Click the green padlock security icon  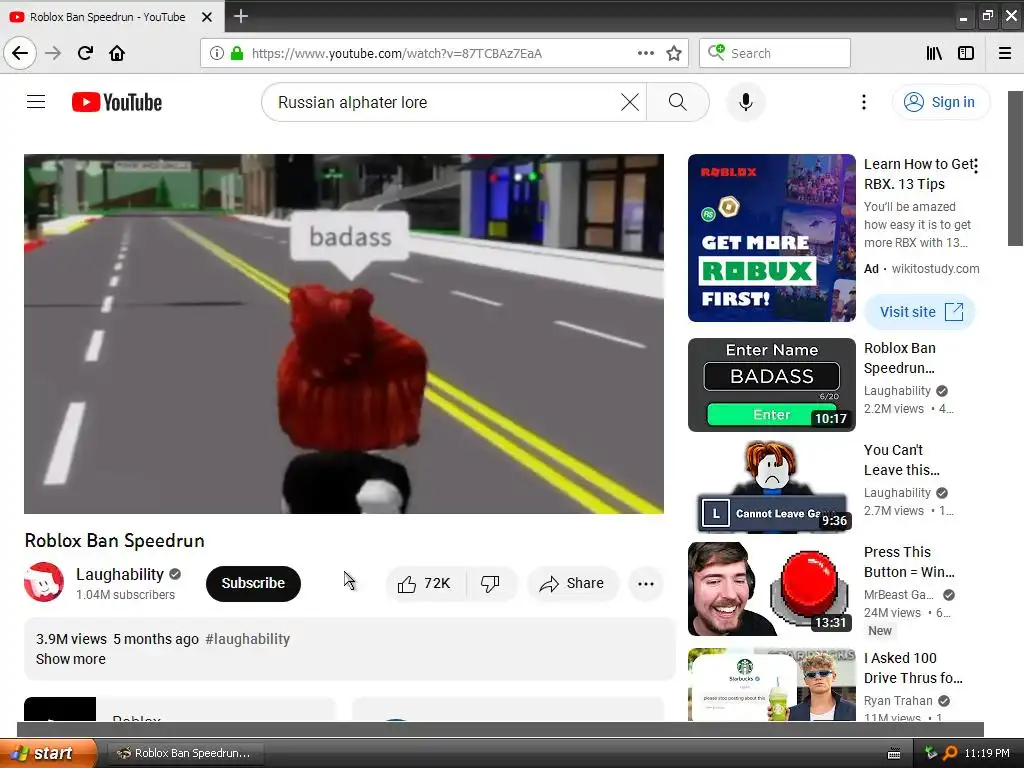pos(237,54)
